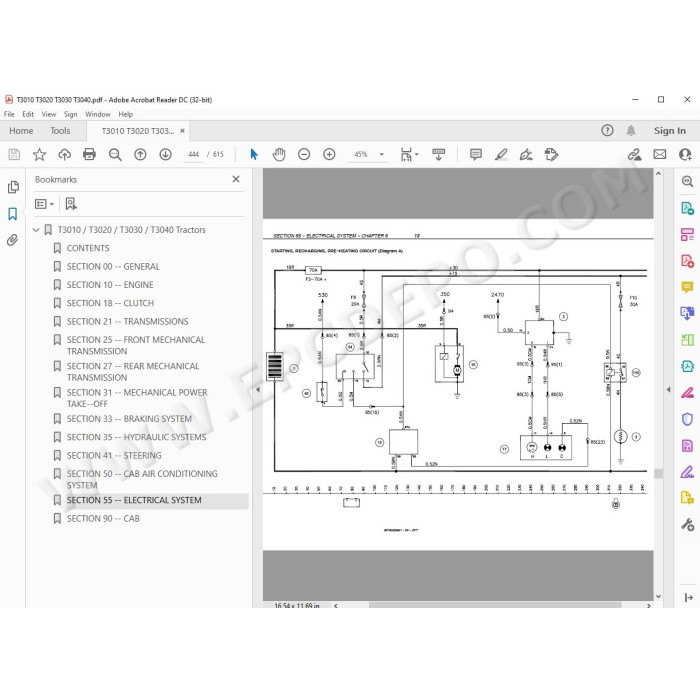700x700 pixels.
Task: Open the search tool in right pane
Action: pyautogui.click(x=687, y=181)
